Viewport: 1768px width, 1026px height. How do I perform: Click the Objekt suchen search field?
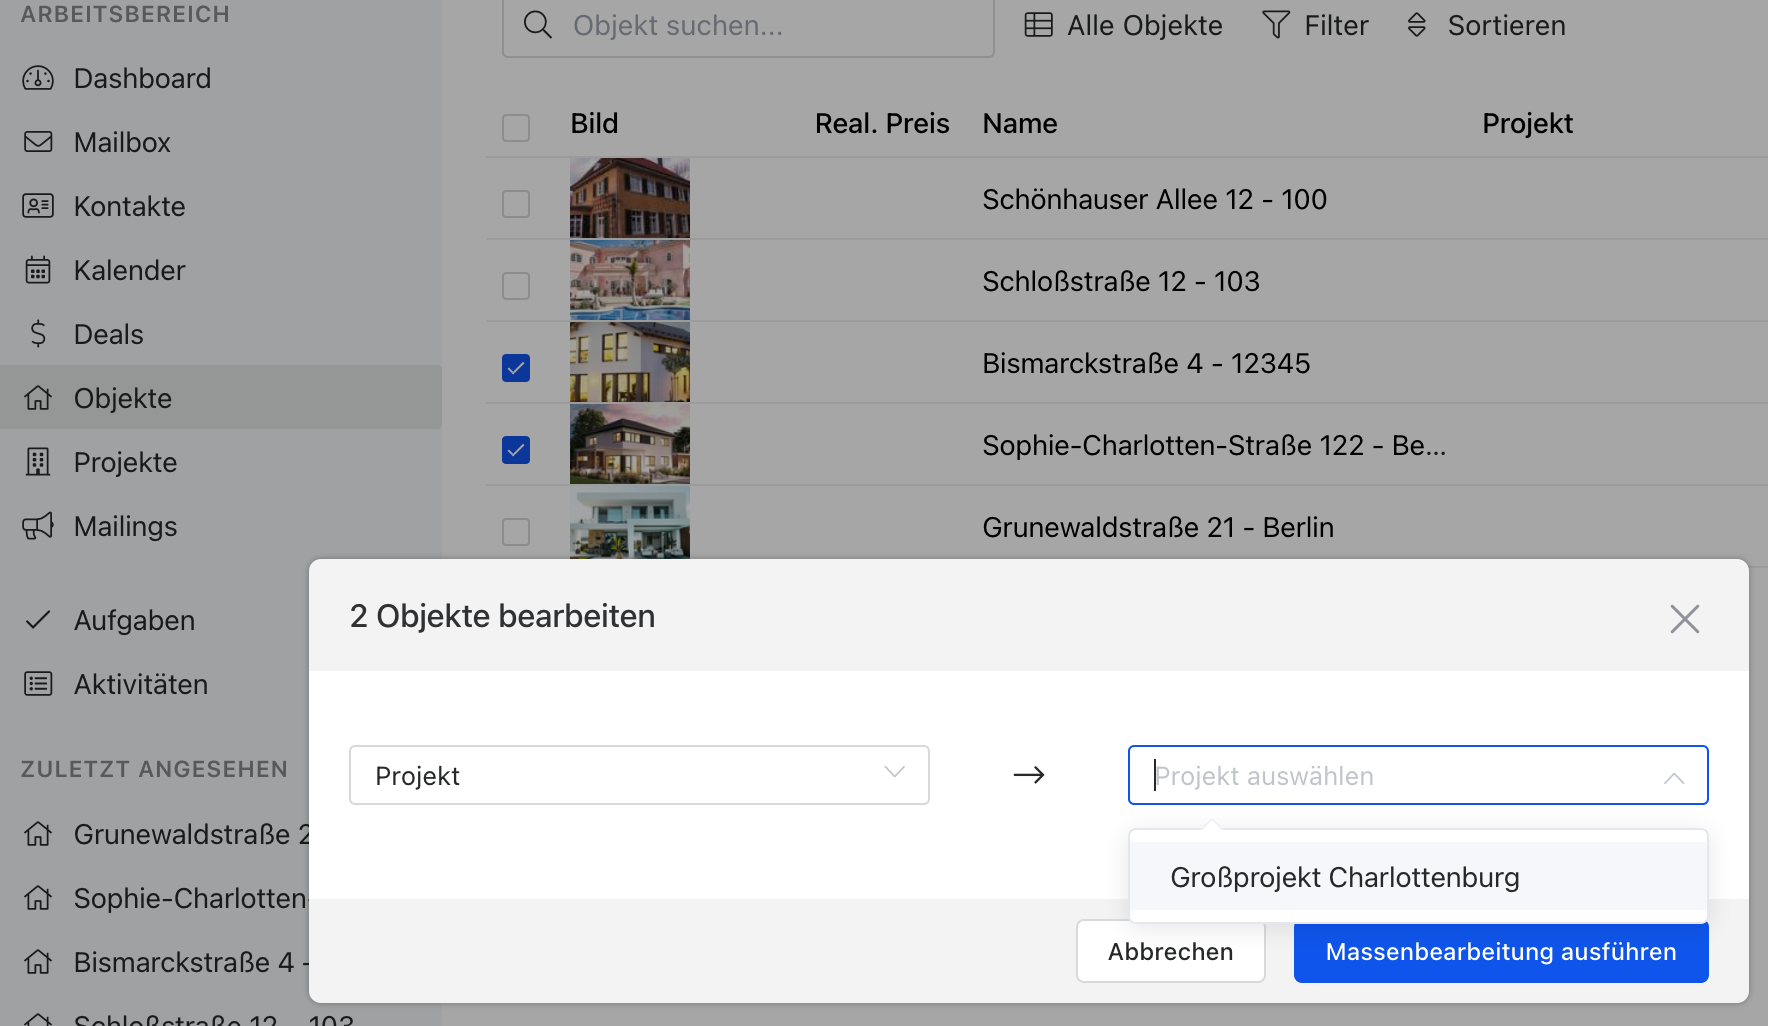(x=760, y=26)
